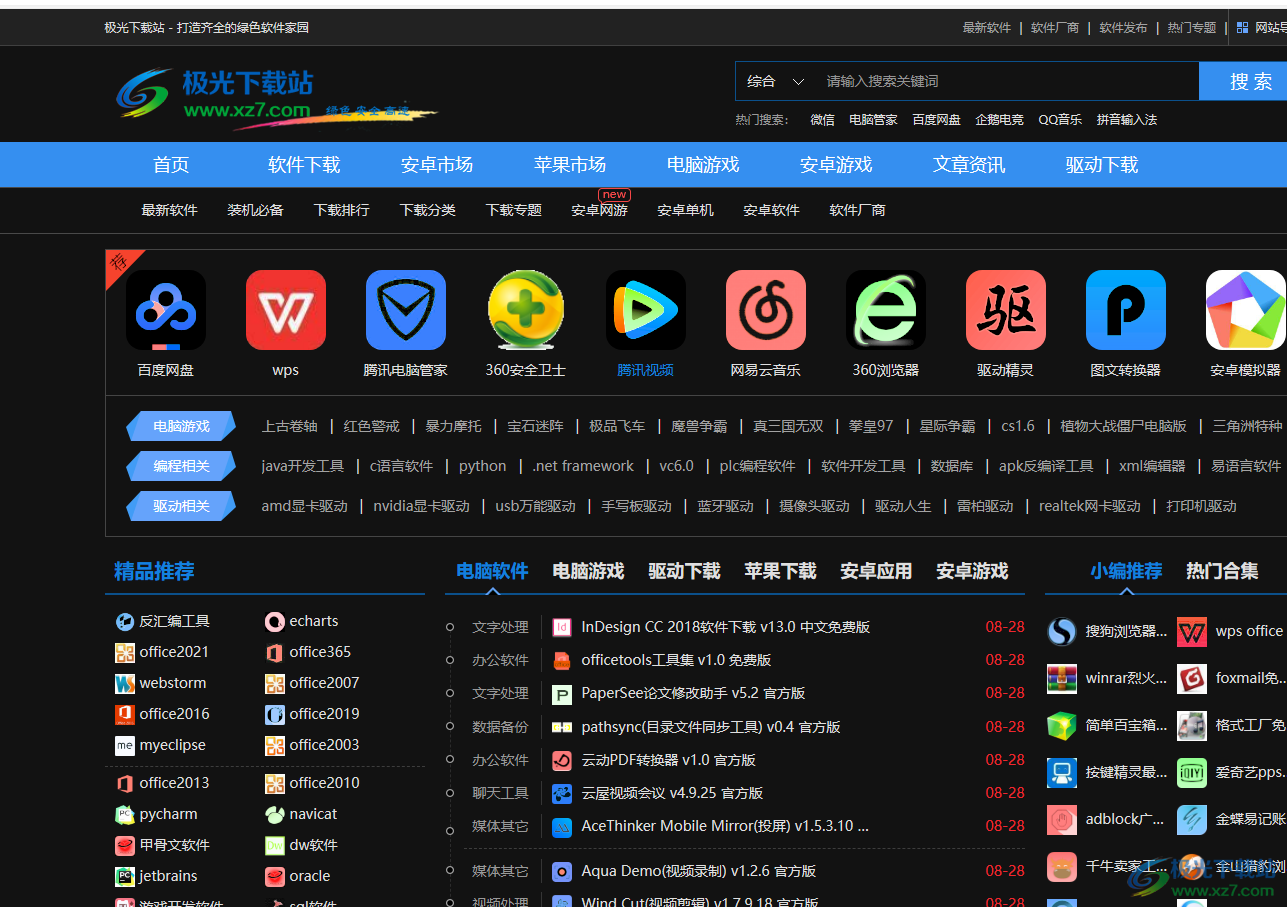This screenshot has height=907, width=1287.
Task: Open the 综合 search category dropdown
Action: tap(775, 81)
